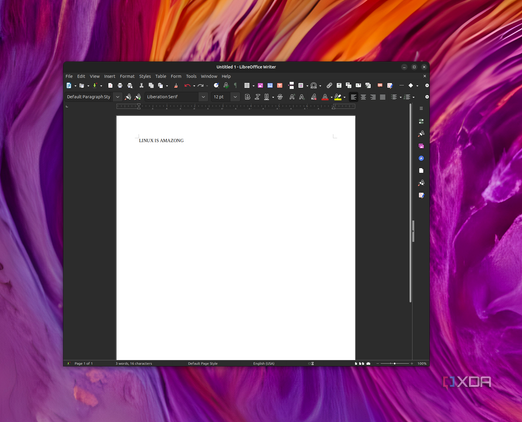Toggle Print Preview icon

[x=130, y=86]
